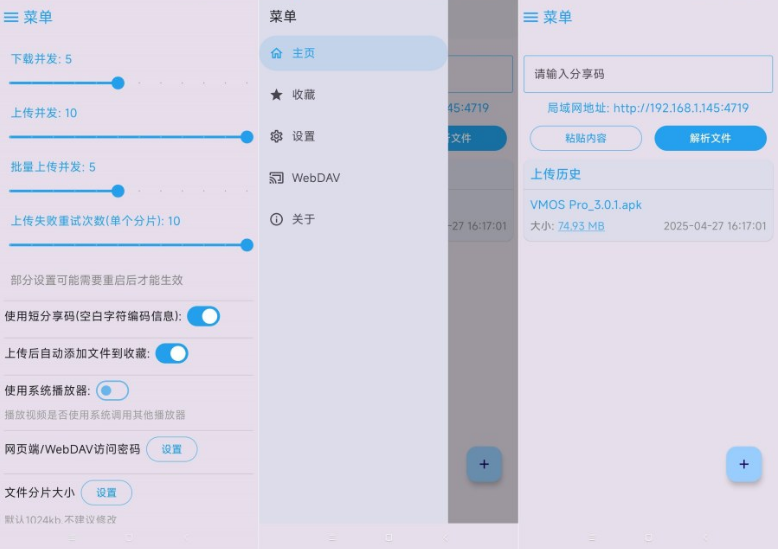Image resolution: width=778 pixels, height=549 pixels.
Task: Select 关于 menu item
Action: [353, 219]
